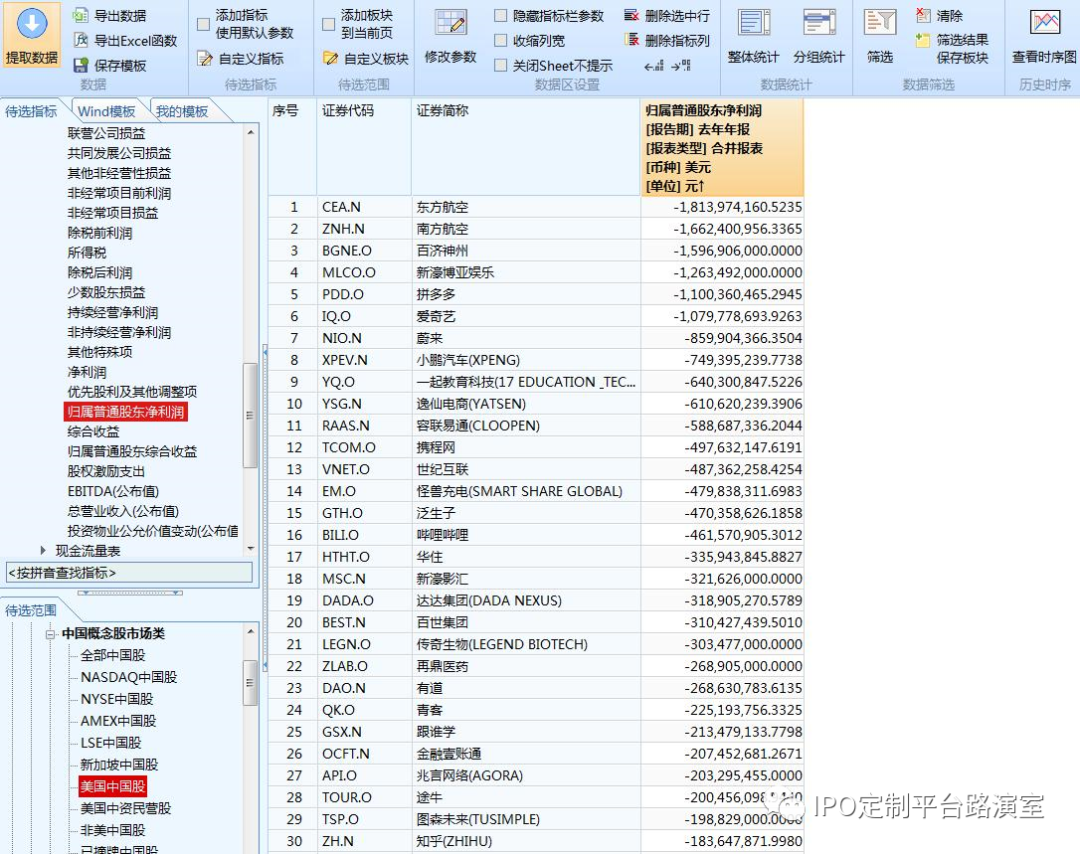Click the 筛选结果保存板块 icon
1080x854 pixels.
click(923, 40)
